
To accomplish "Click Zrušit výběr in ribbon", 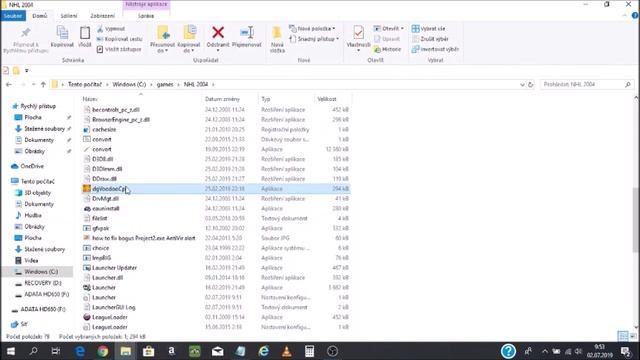I will pos(430,39).
